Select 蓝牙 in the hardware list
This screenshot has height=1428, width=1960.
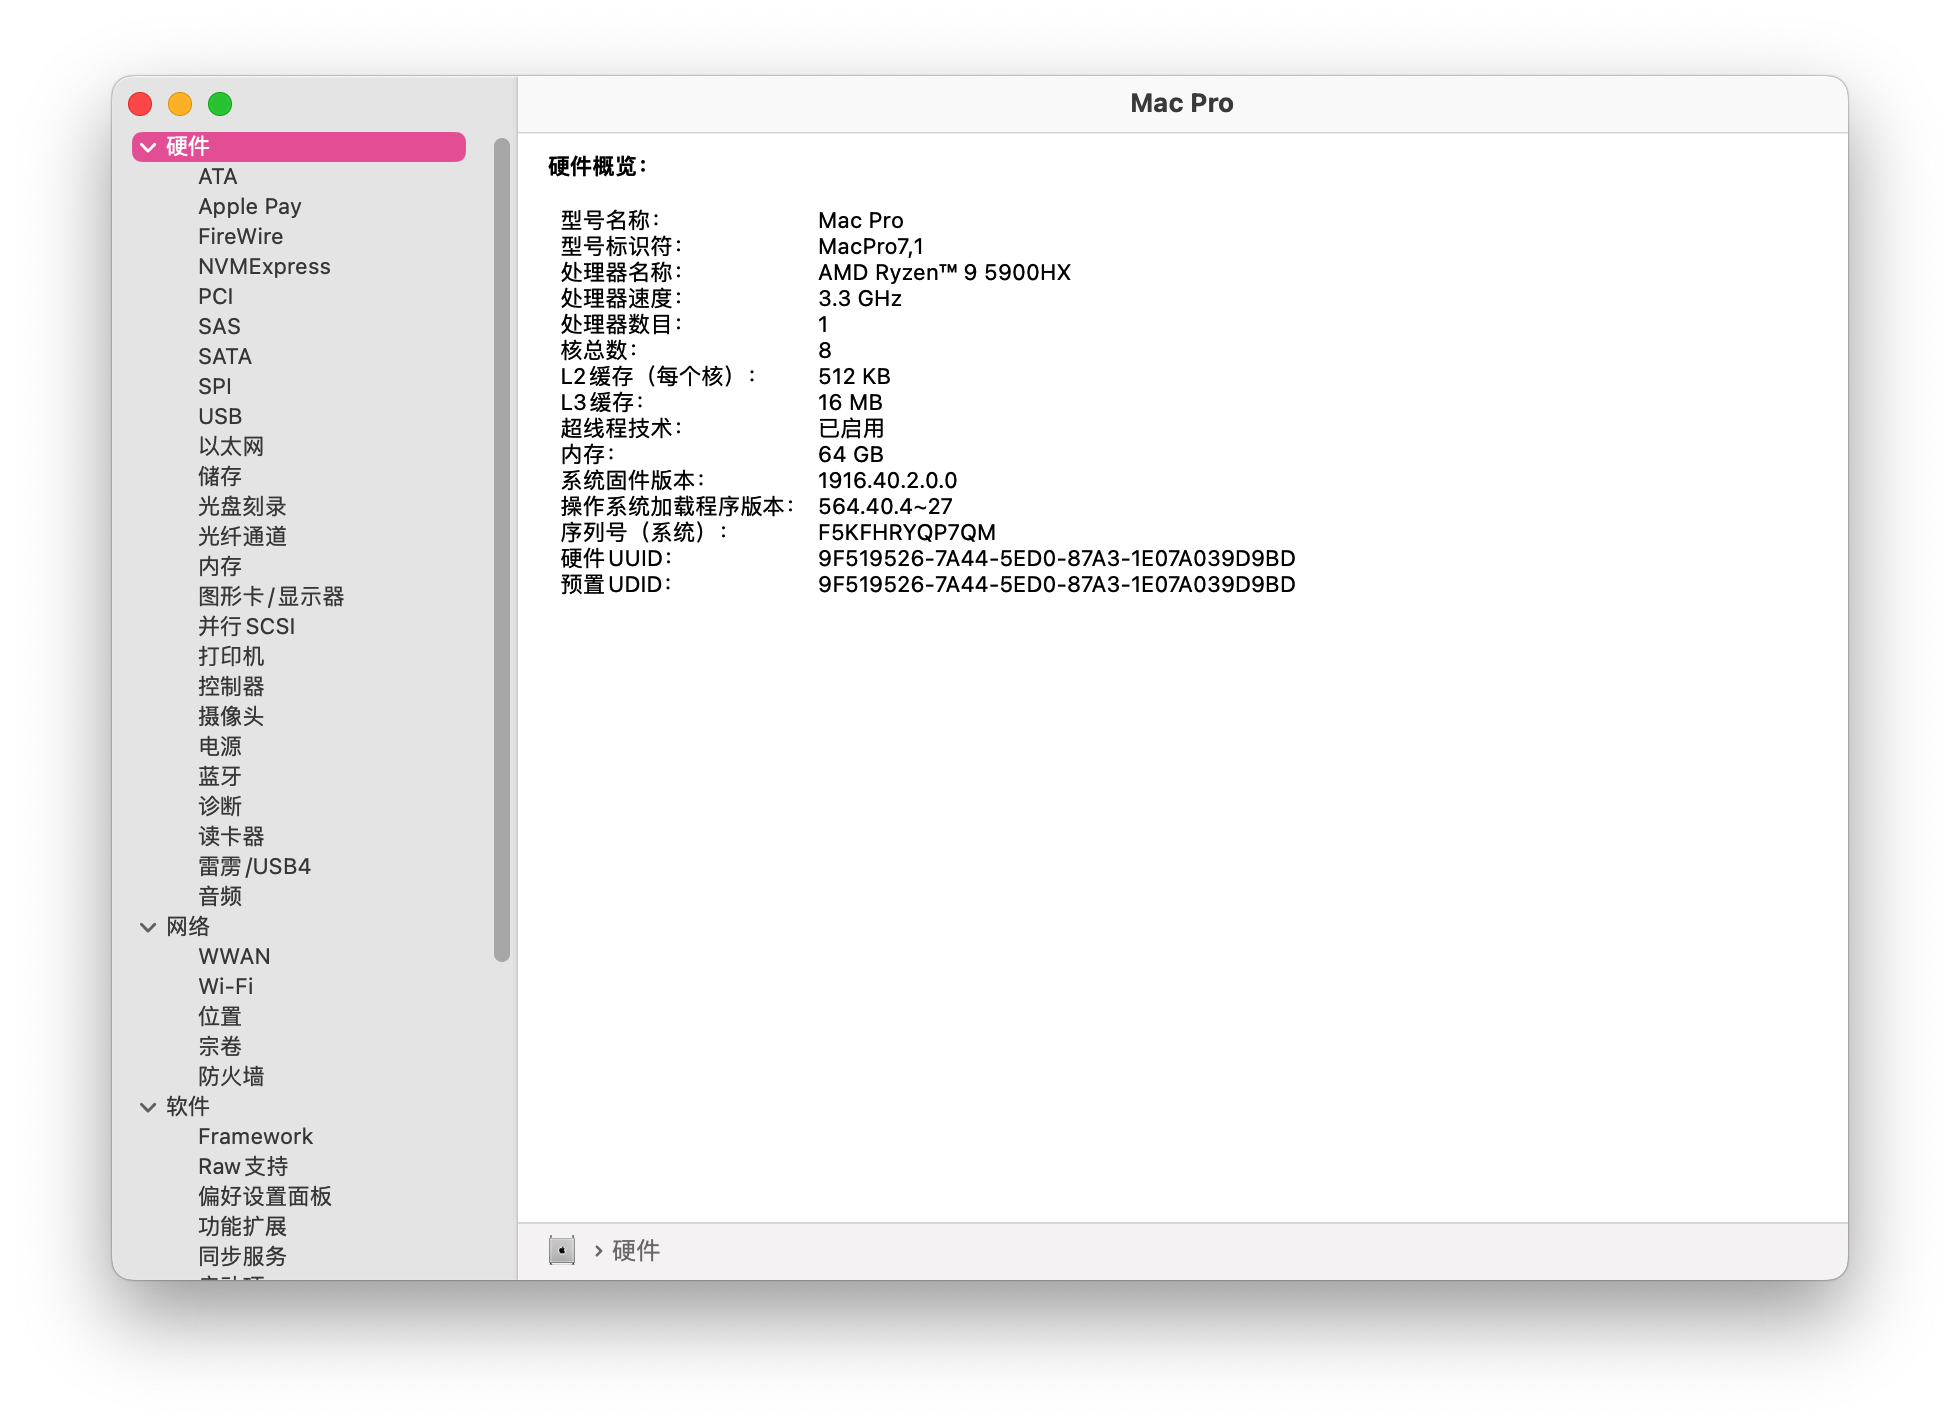220,777
